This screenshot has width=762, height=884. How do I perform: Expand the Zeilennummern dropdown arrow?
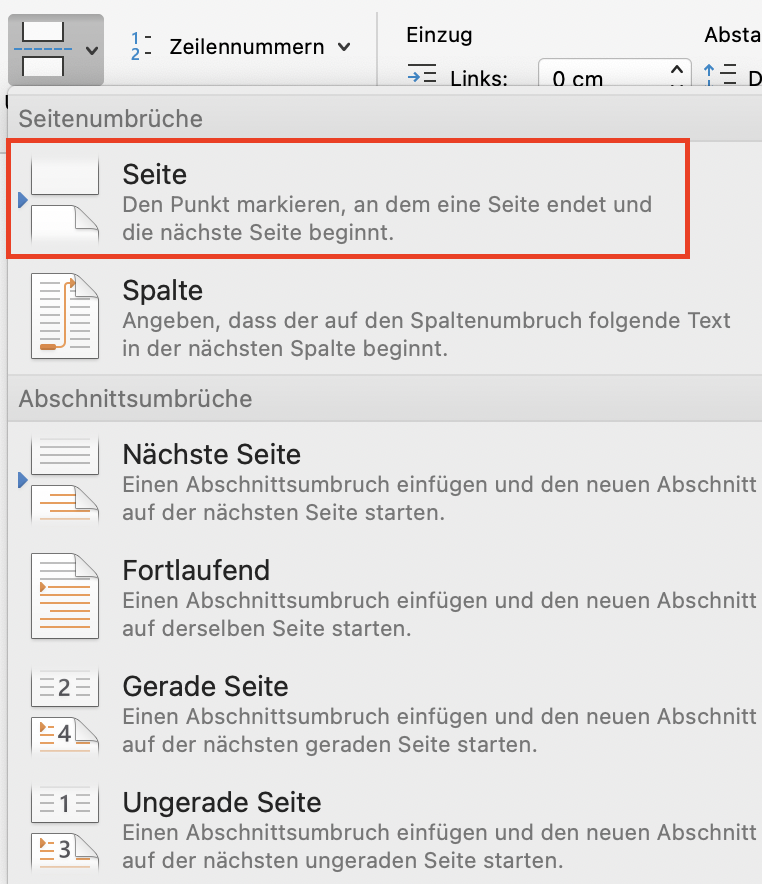pyautogui.click(x=344, y=47)
